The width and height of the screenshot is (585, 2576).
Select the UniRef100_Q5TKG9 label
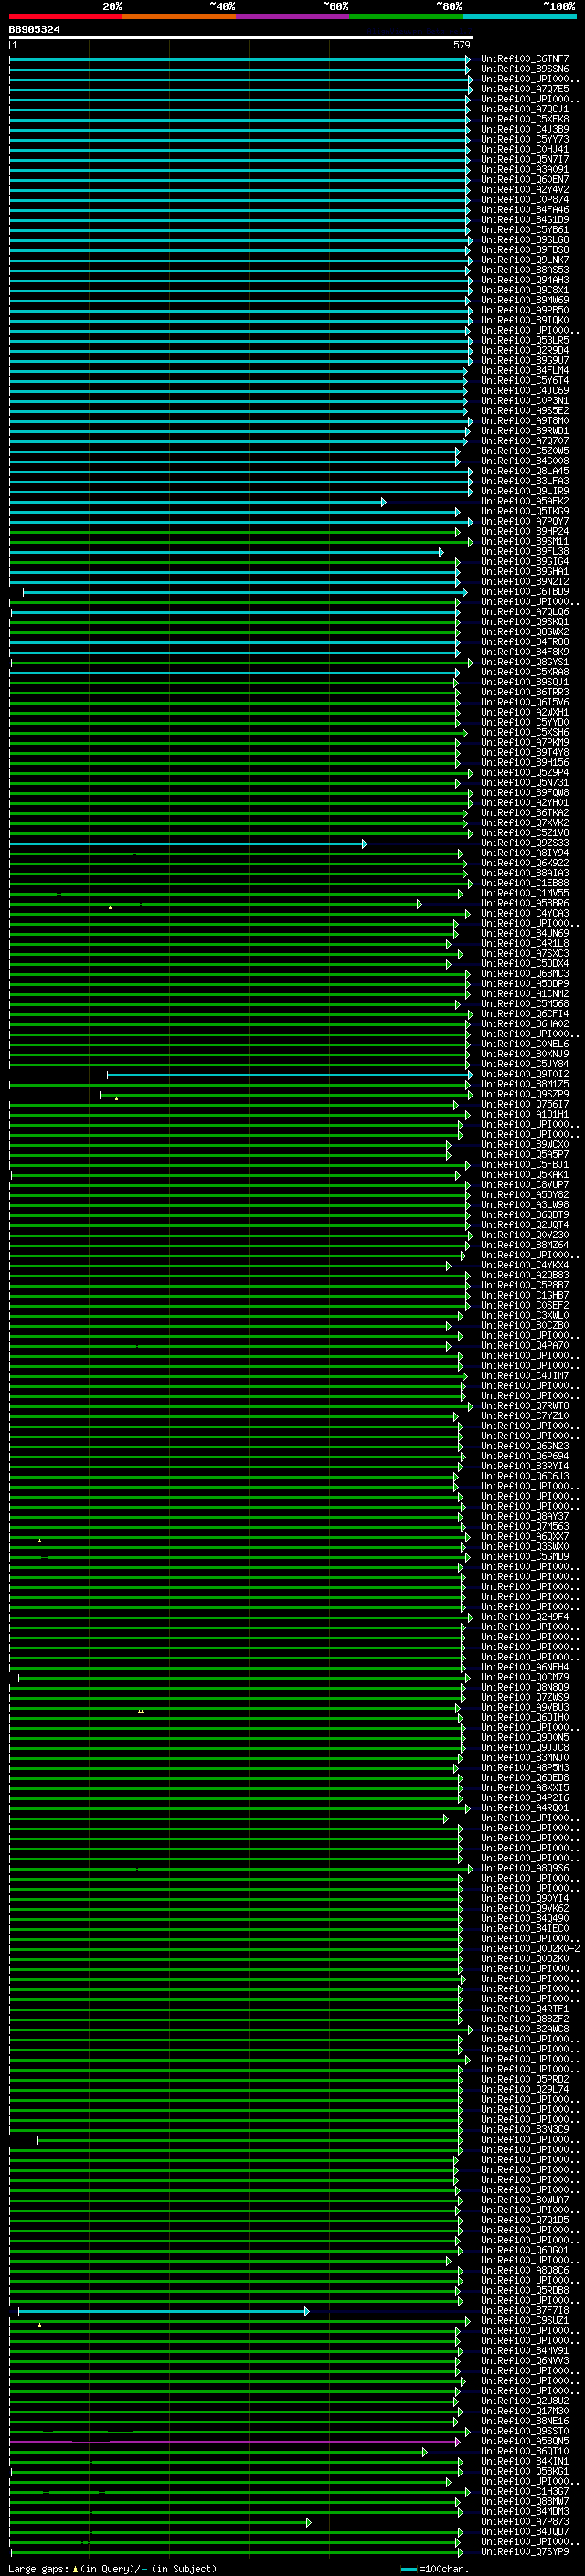(x=524, y=512)
